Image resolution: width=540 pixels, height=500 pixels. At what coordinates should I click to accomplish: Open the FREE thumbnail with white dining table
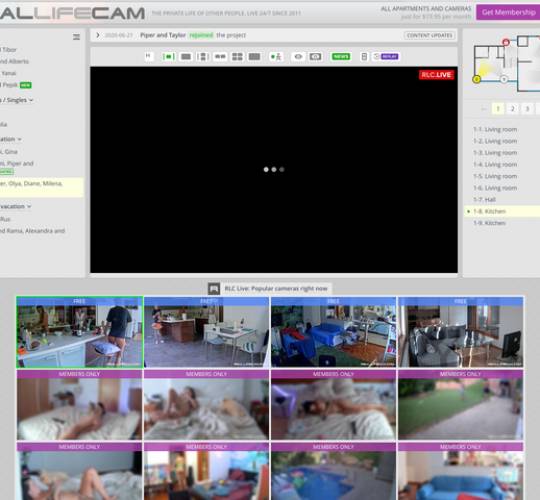(206, 332)
